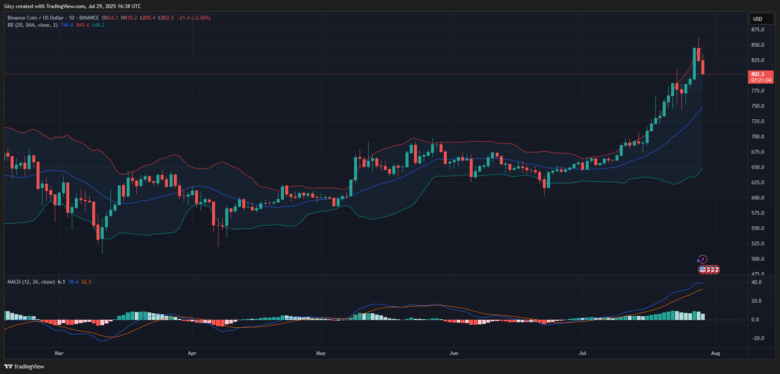Screen dimensions: 780x374
Task: Click the Jul label on time axis
Action: (582, 354)
